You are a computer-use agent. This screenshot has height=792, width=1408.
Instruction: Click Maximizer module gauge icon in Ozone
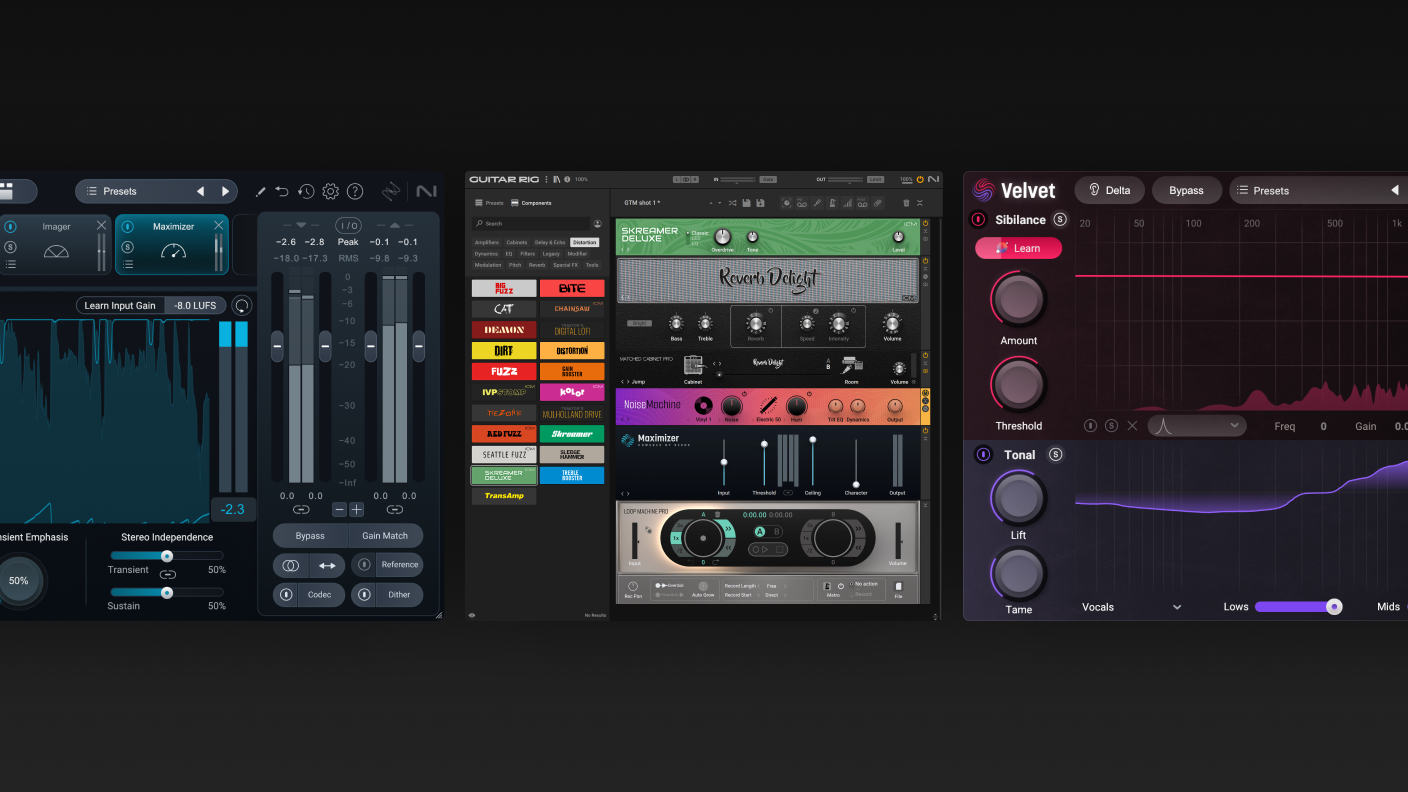[173, 251]
